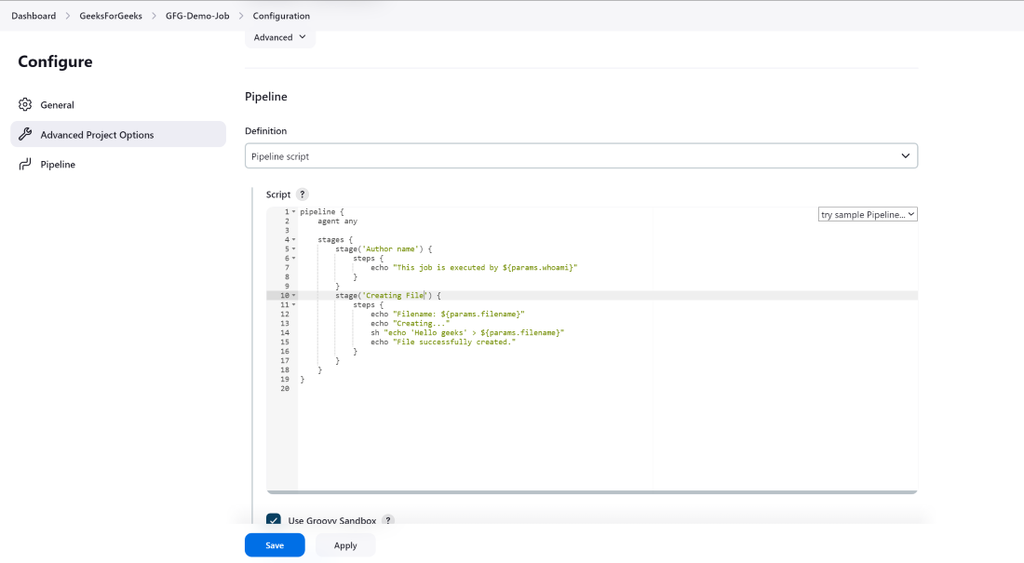Screen dimensions: 1024x563
Task: Open GeeksForGeeks breadcrumb link
Action: point(111,16)
